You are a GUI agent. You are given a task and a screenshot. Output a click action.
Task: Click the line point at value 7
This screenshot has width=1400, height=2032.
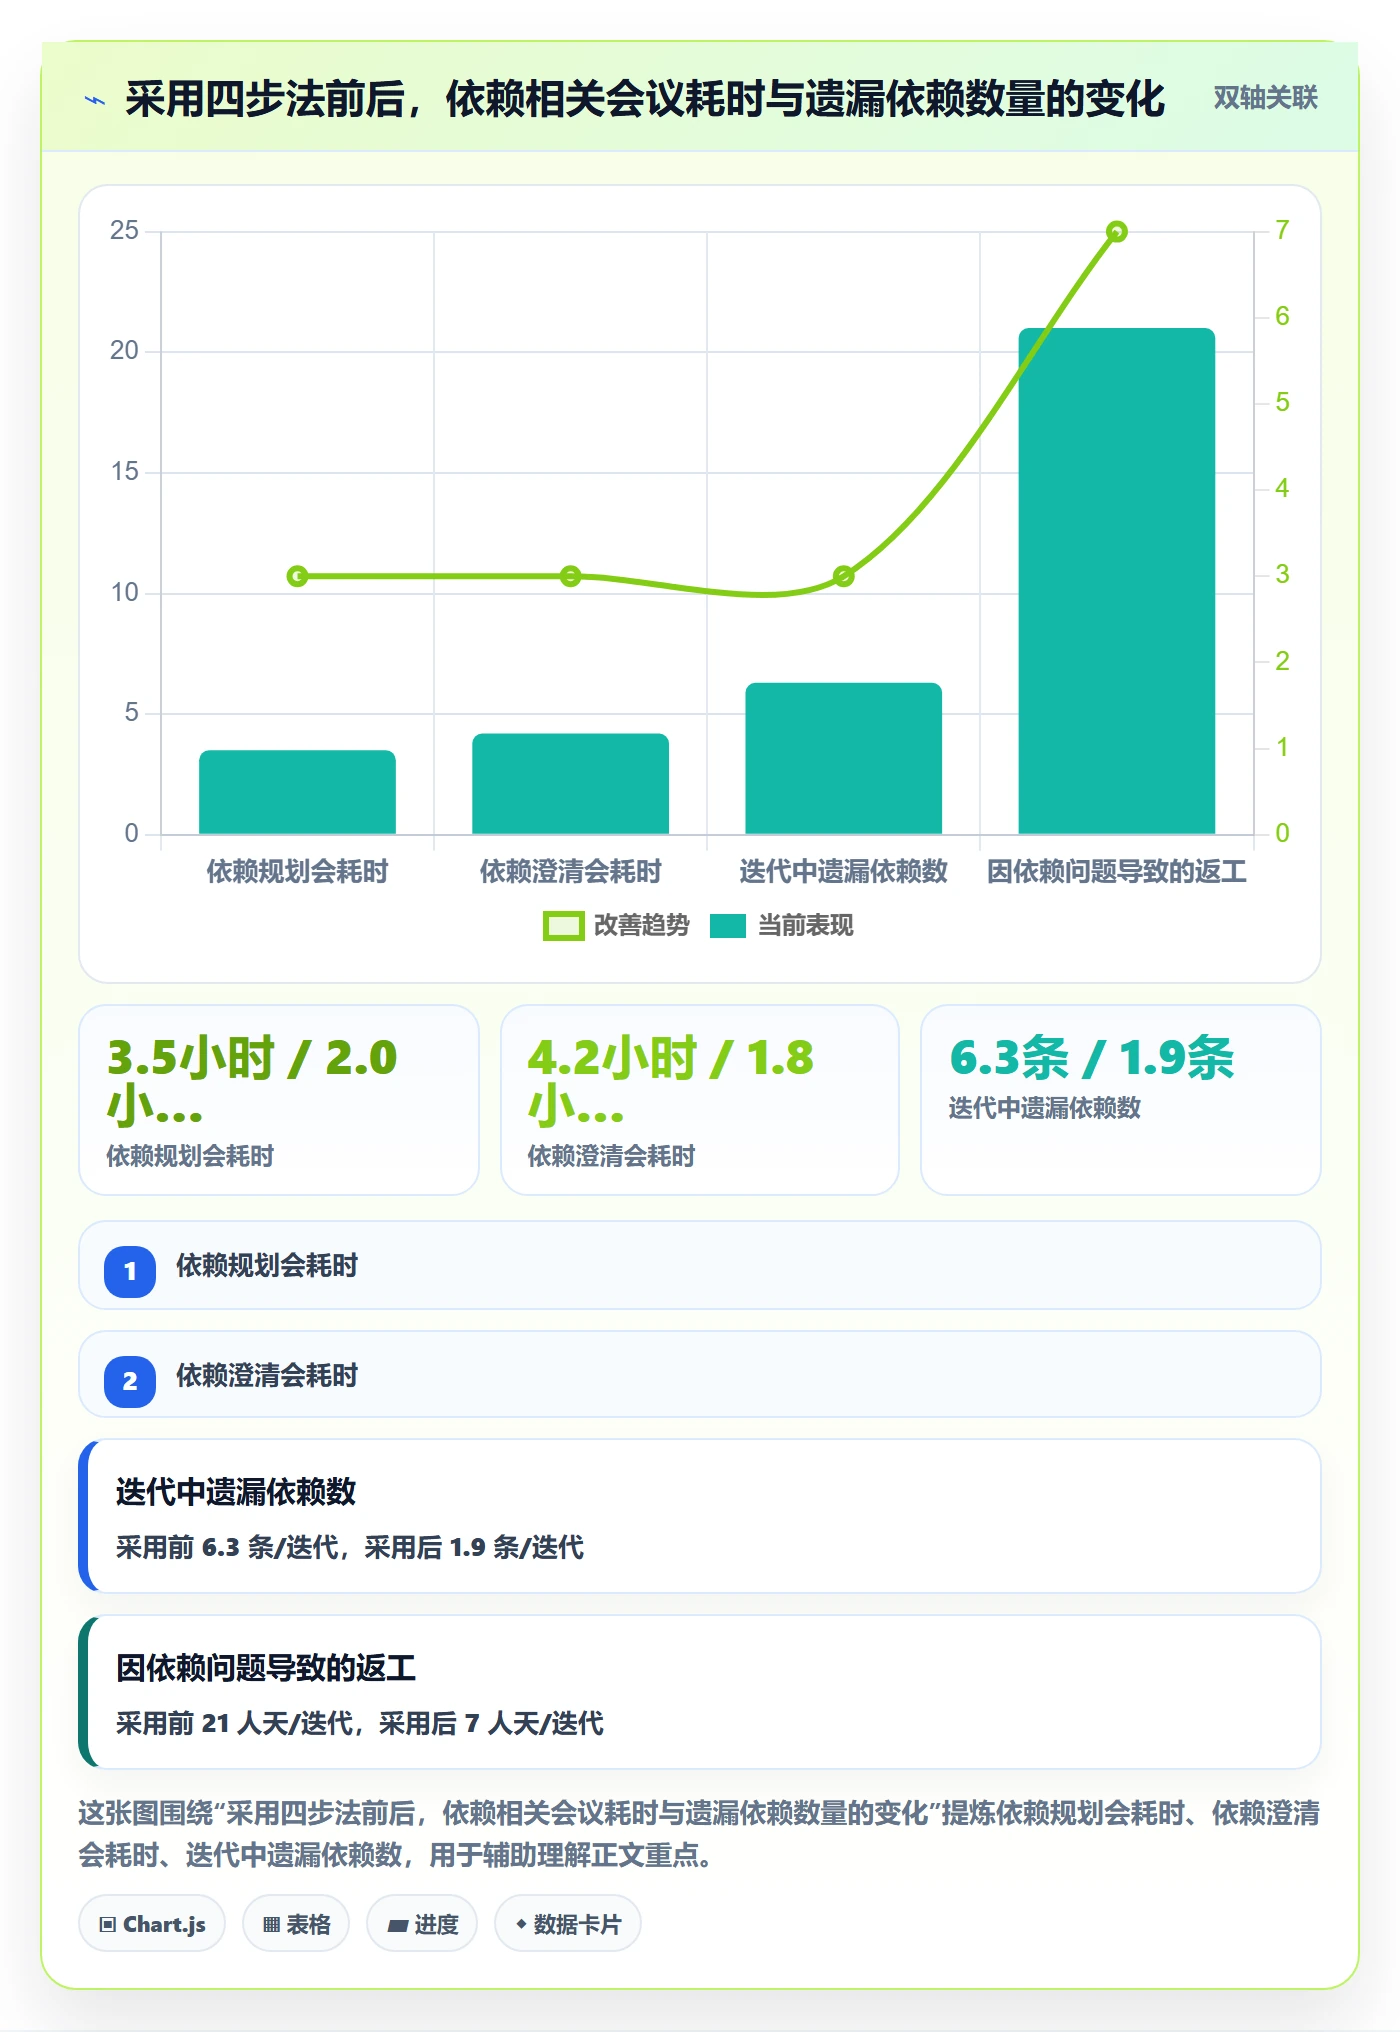coord(1117,232)
